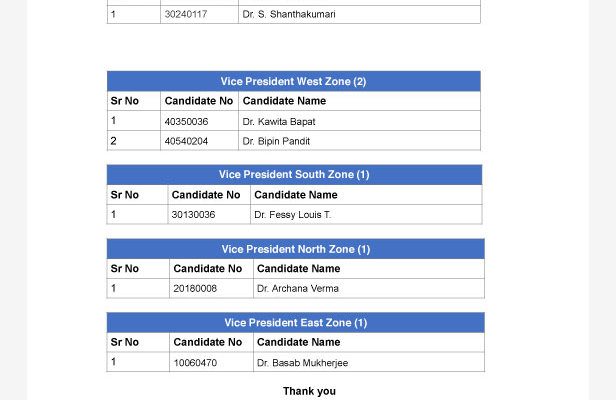Click candidate number 40540204

point(186,141)
